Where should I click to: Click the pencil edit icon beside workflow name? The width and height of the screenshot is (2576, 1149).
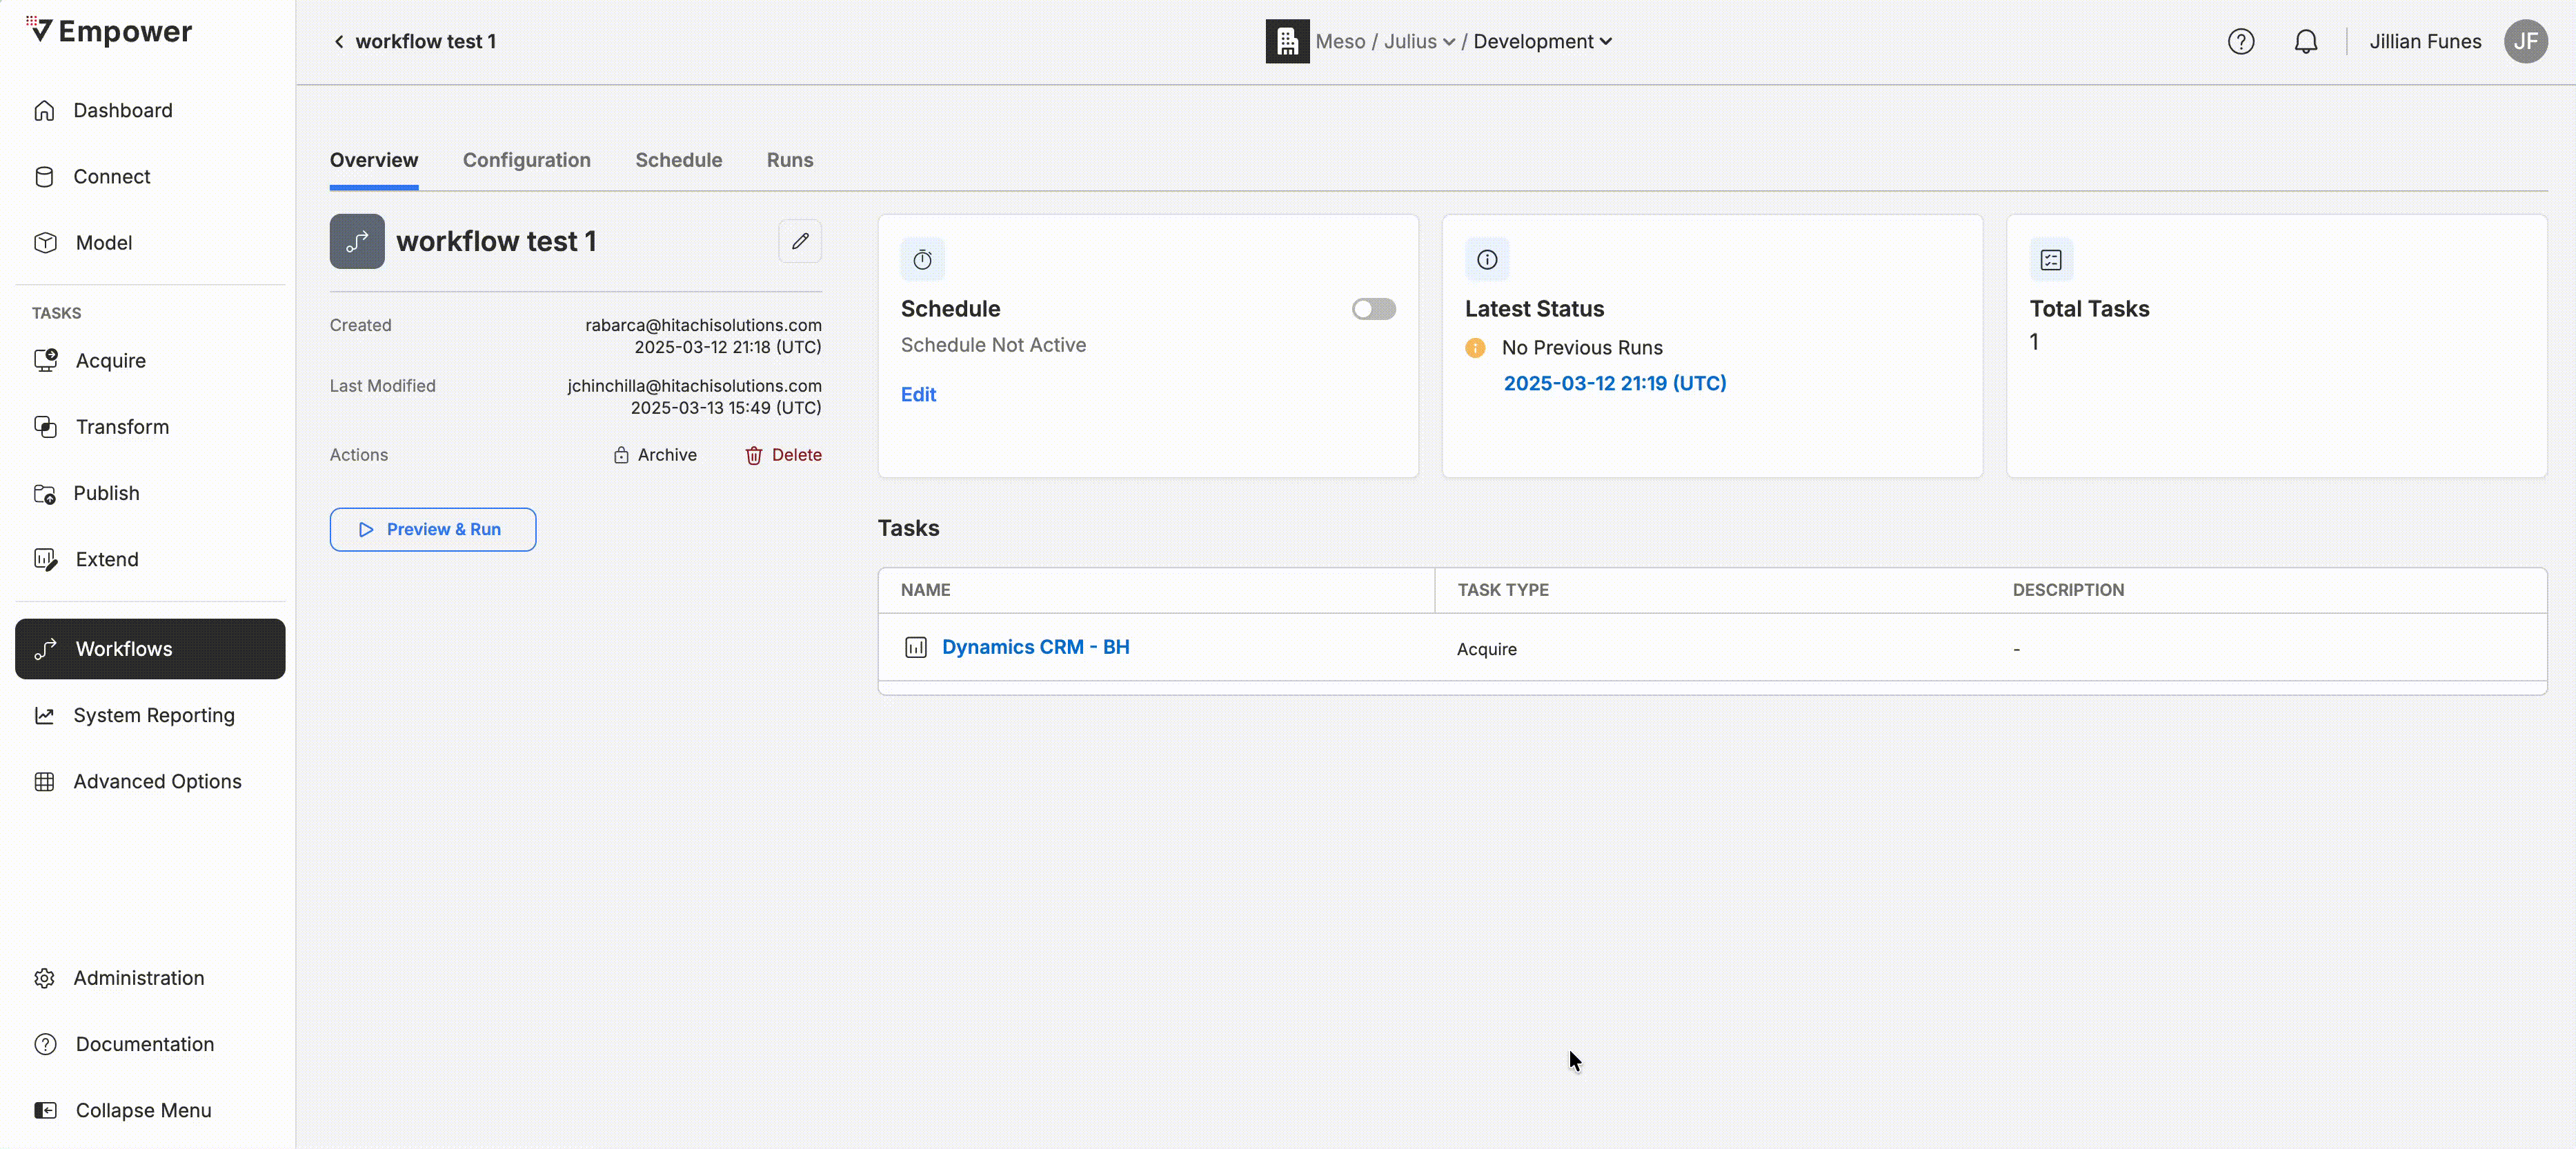click(x=799, y=241)
